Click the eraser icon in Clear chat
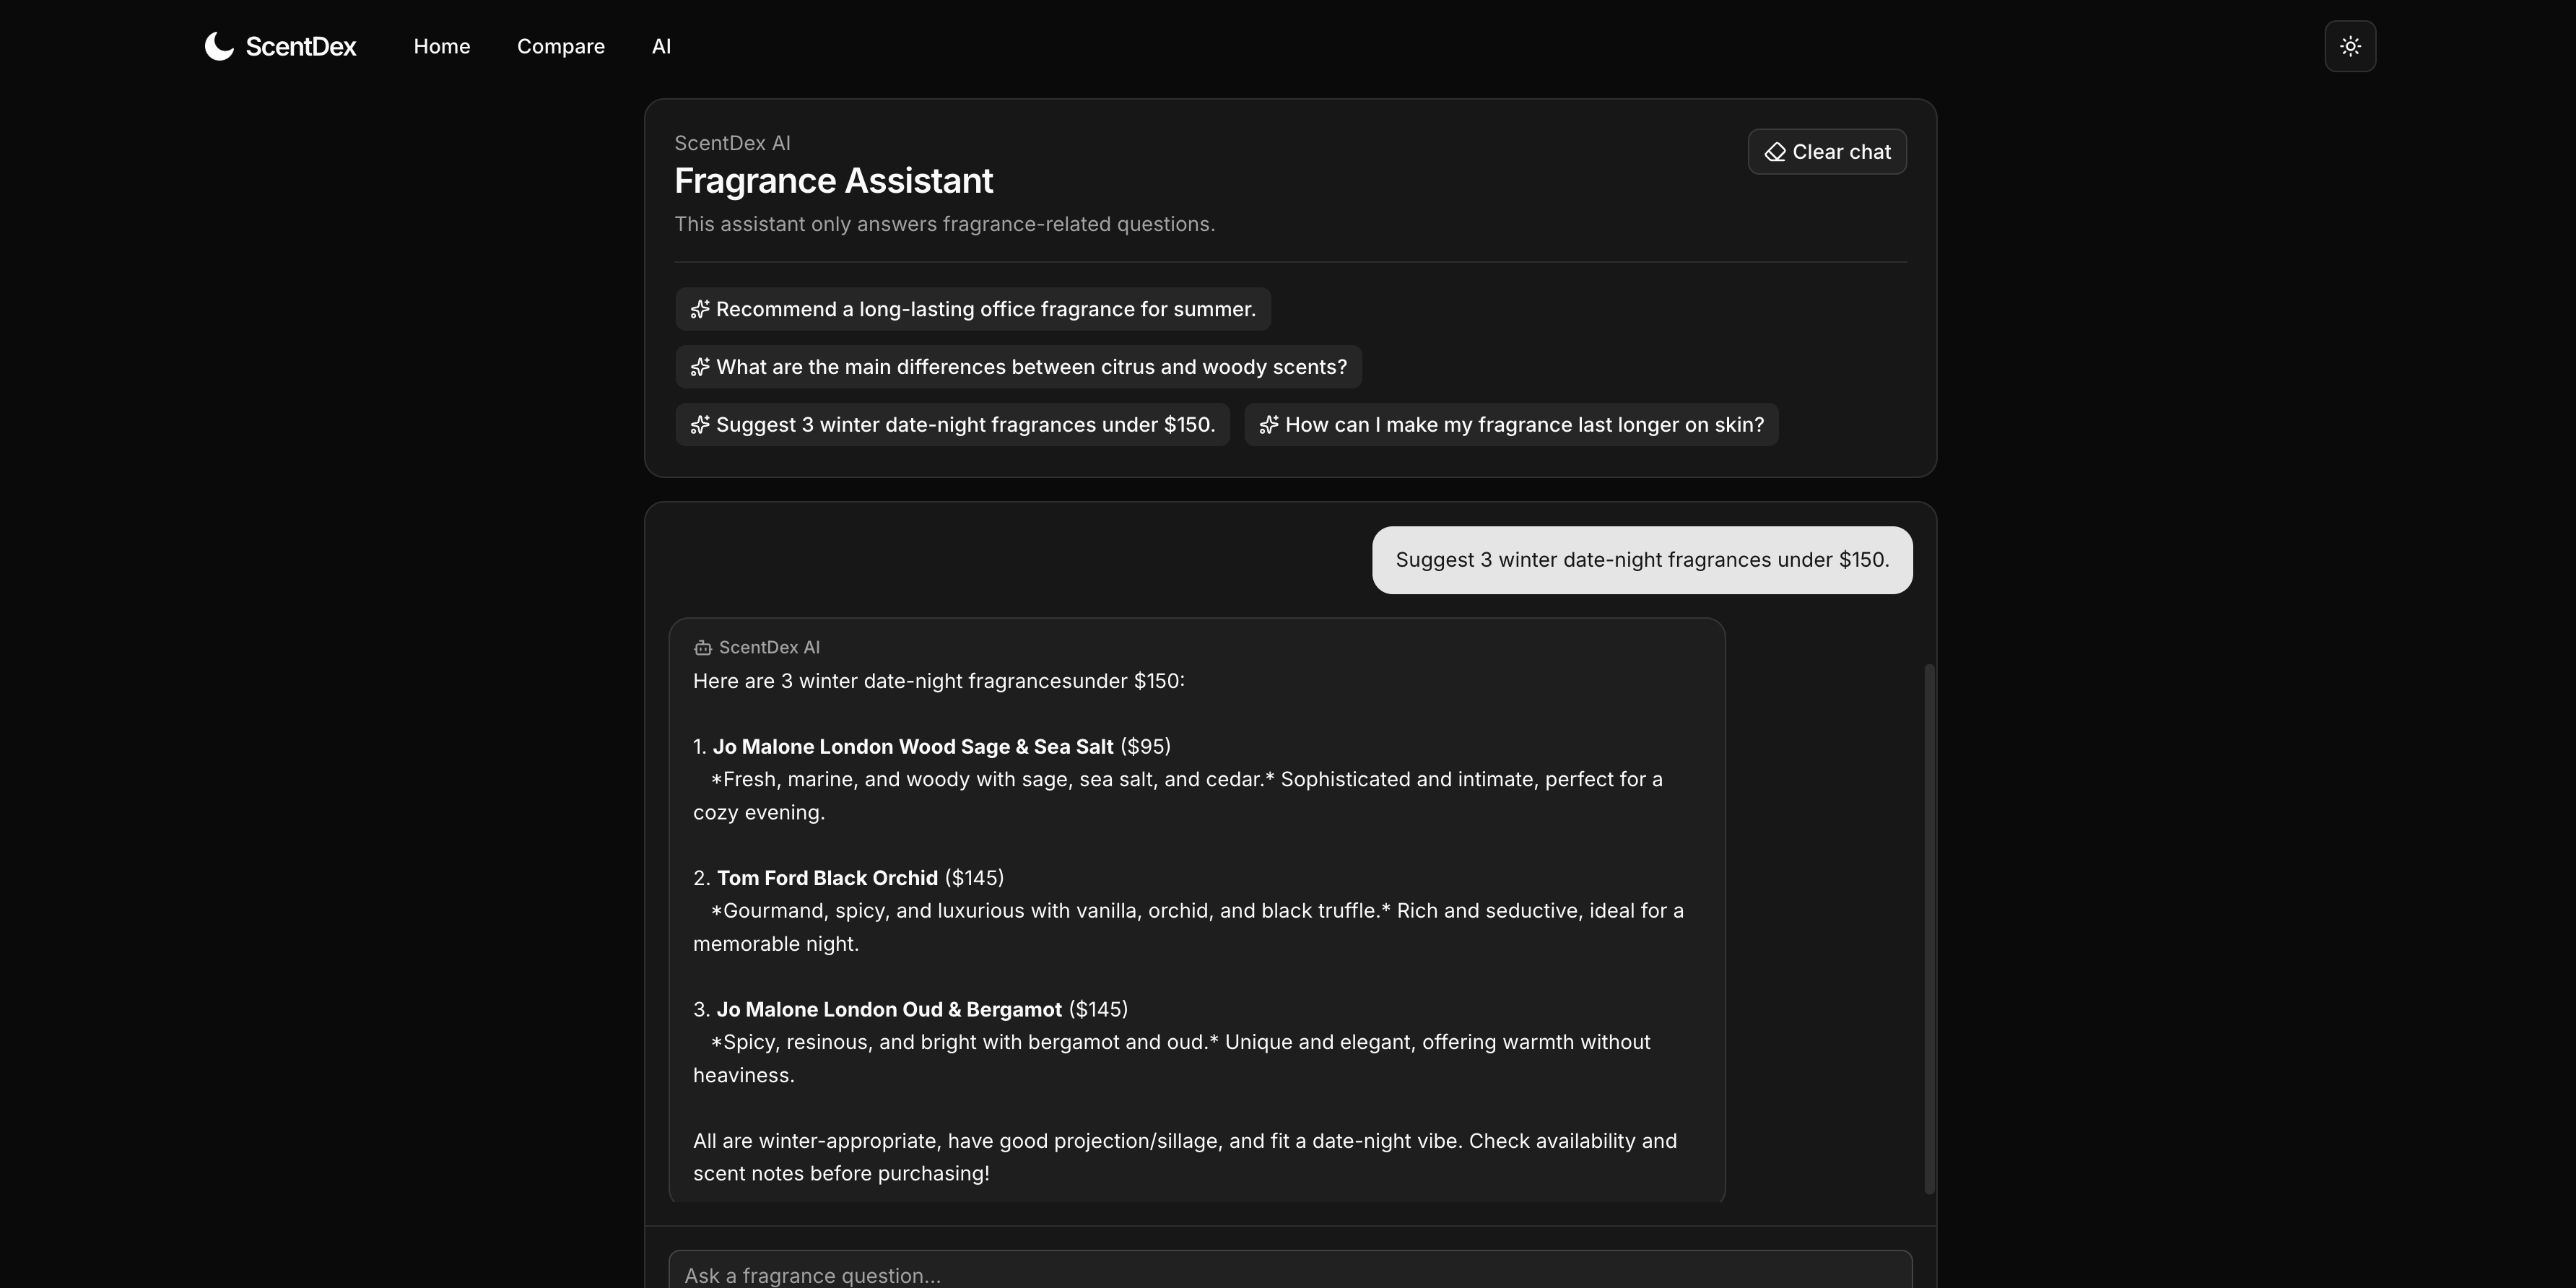The height and width of the screenshot is (1288, 2576). (x=1775, y=152)
